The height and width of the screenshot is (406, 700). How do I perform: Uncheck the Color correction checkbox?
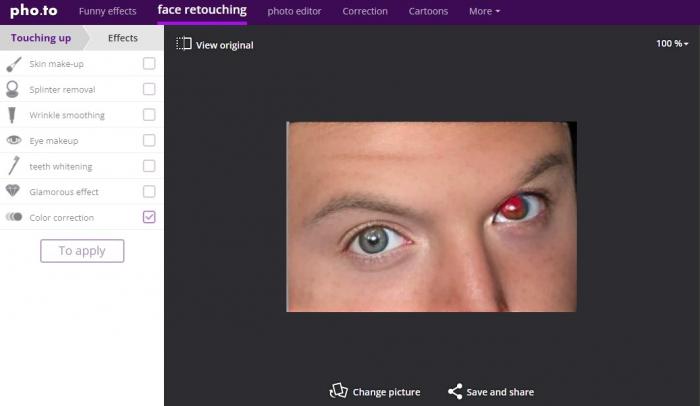149,217
